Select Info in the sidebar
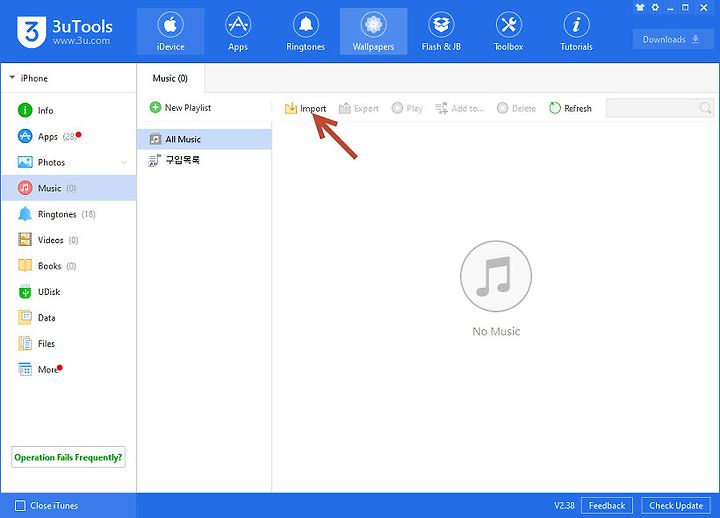This screenshot has width=720, height=518. coord(69,111)
